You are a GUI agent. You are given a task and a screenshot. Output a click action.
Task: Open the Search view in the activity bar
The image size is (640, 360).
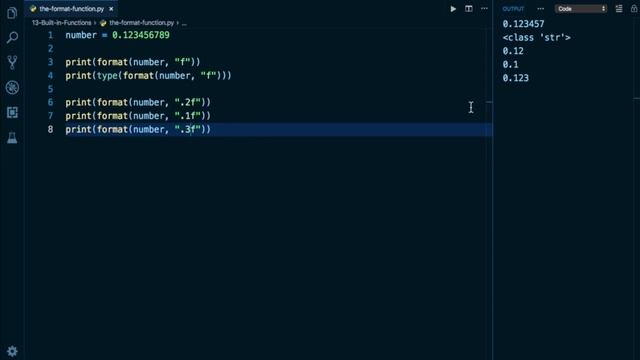12,38
